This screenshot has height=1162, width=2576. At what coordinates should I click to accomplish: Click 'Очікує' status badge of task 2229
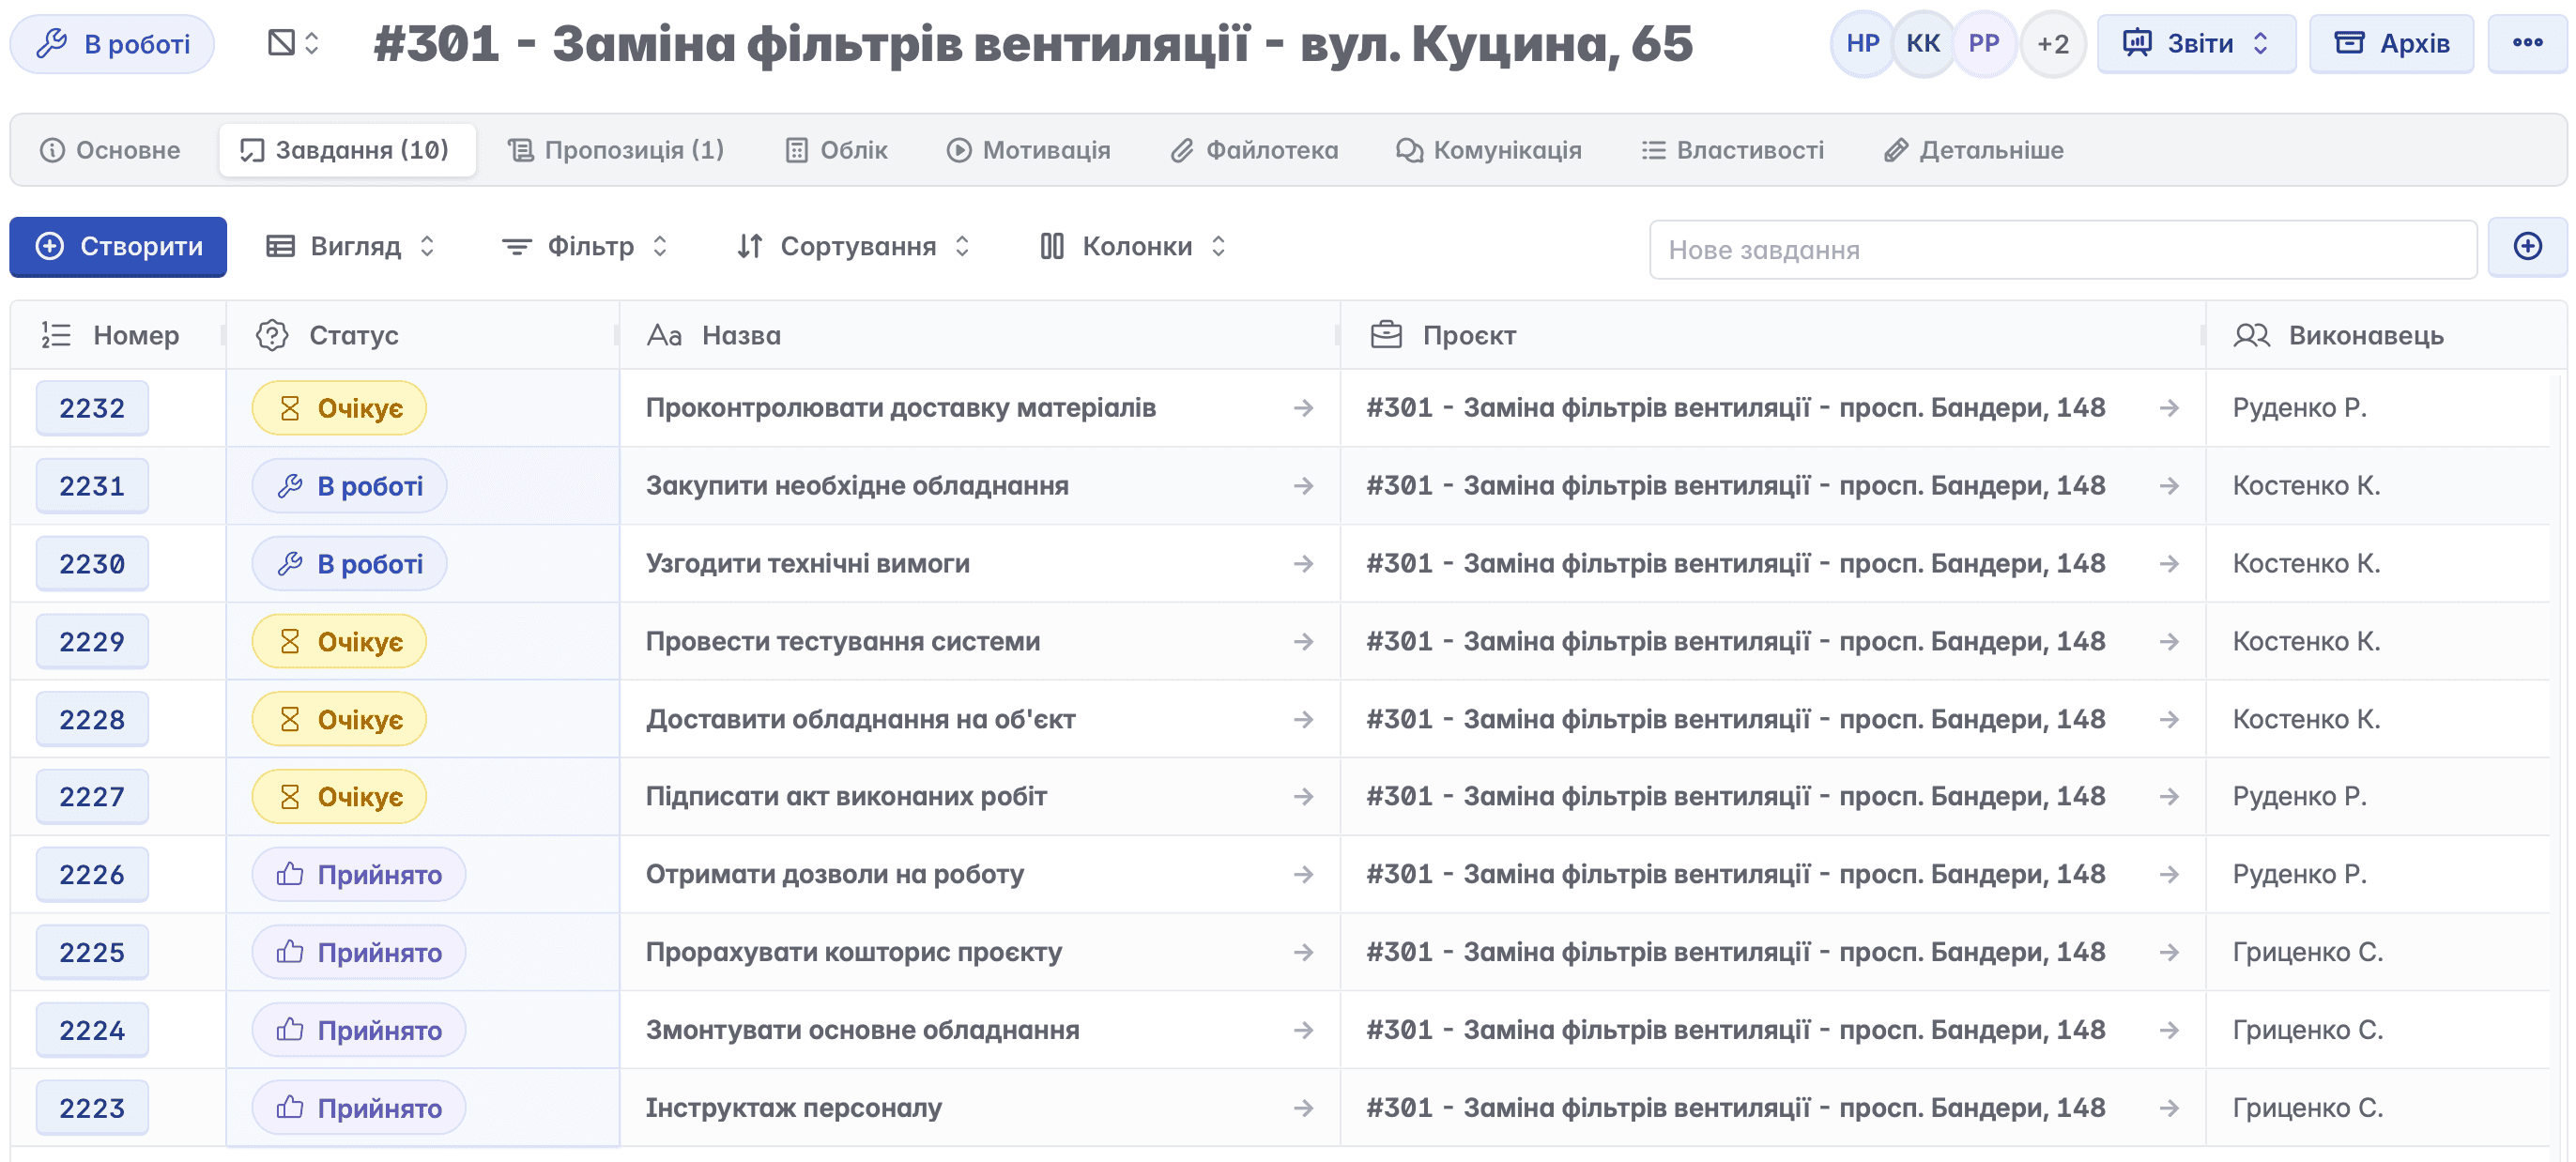(339, 642)
